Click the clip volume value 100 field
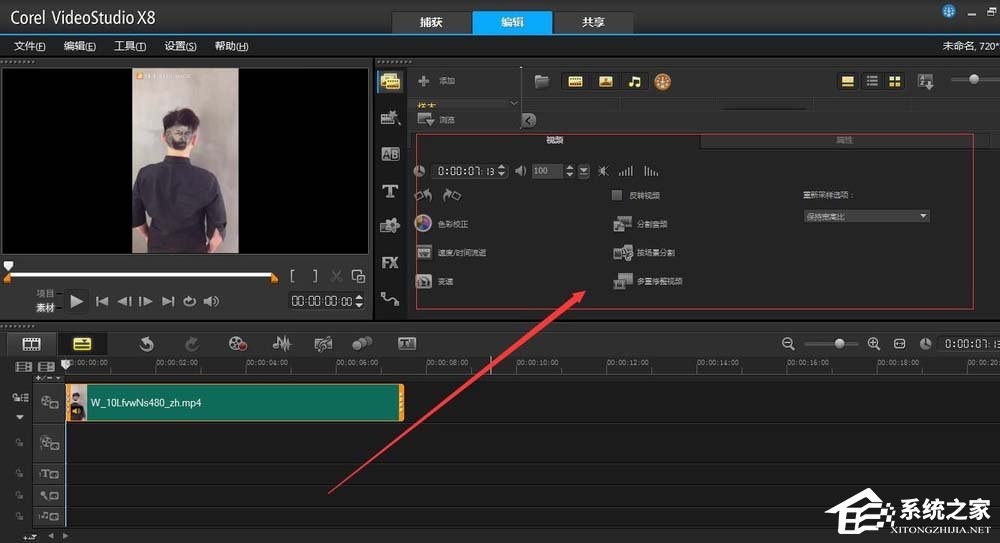Screen dimensions: 1000x543 point(547,171)
